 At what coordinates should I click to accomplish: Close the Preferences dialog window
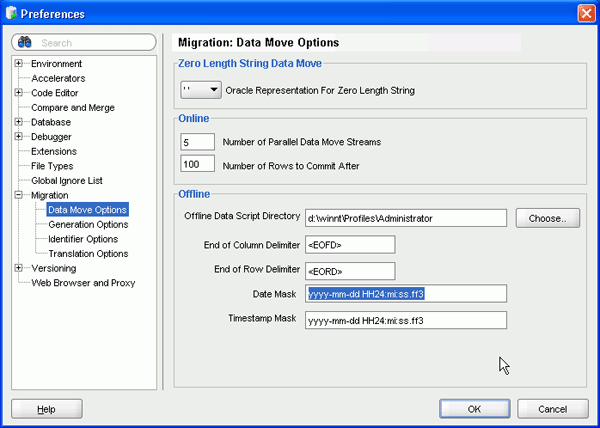pos(586,13)
